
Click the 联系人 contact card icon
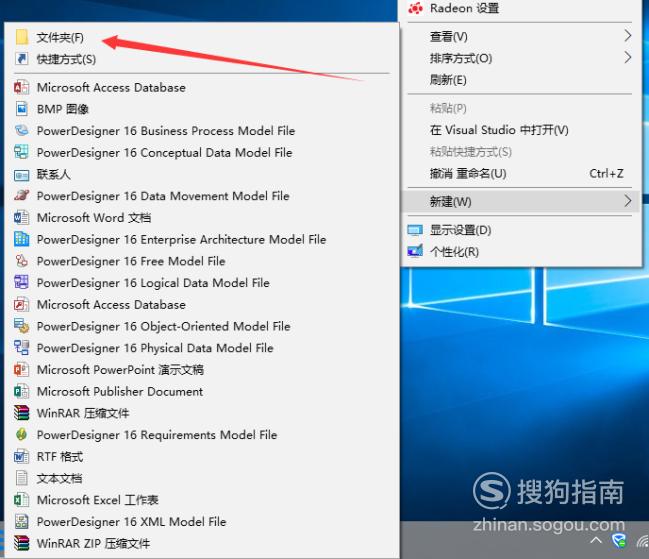click(22, 175)
